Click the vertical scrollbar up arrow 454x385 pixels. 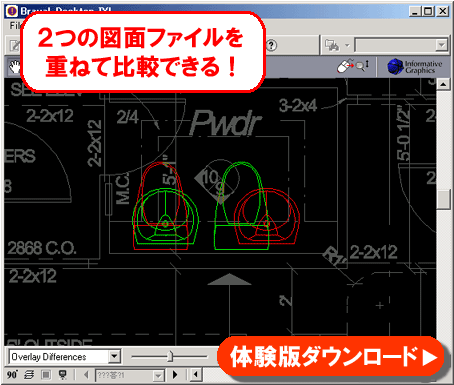pos(443,84)
